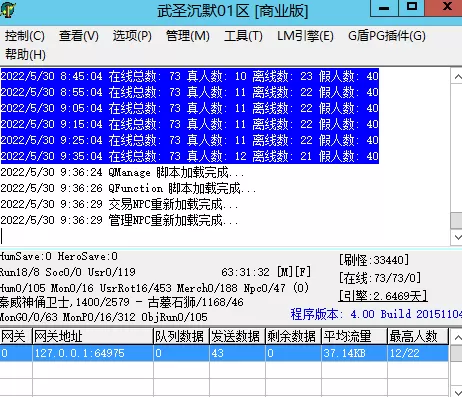Open the 查看(V) menu
Image resolution: width=462 pixels, height=397 pixels.
pos(79,36)
